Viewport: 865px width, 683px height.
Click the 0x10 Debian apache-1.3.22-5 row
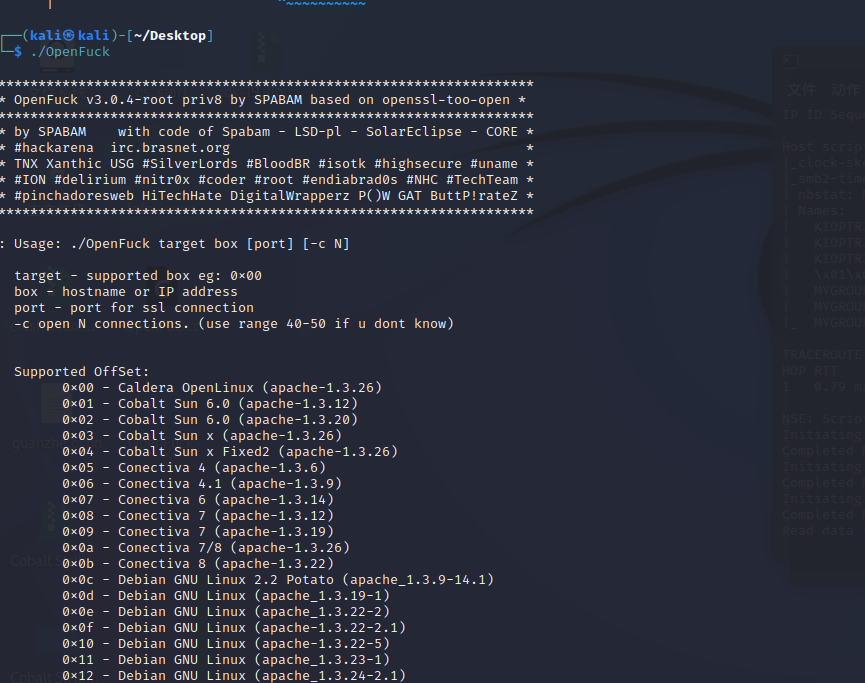226,644
